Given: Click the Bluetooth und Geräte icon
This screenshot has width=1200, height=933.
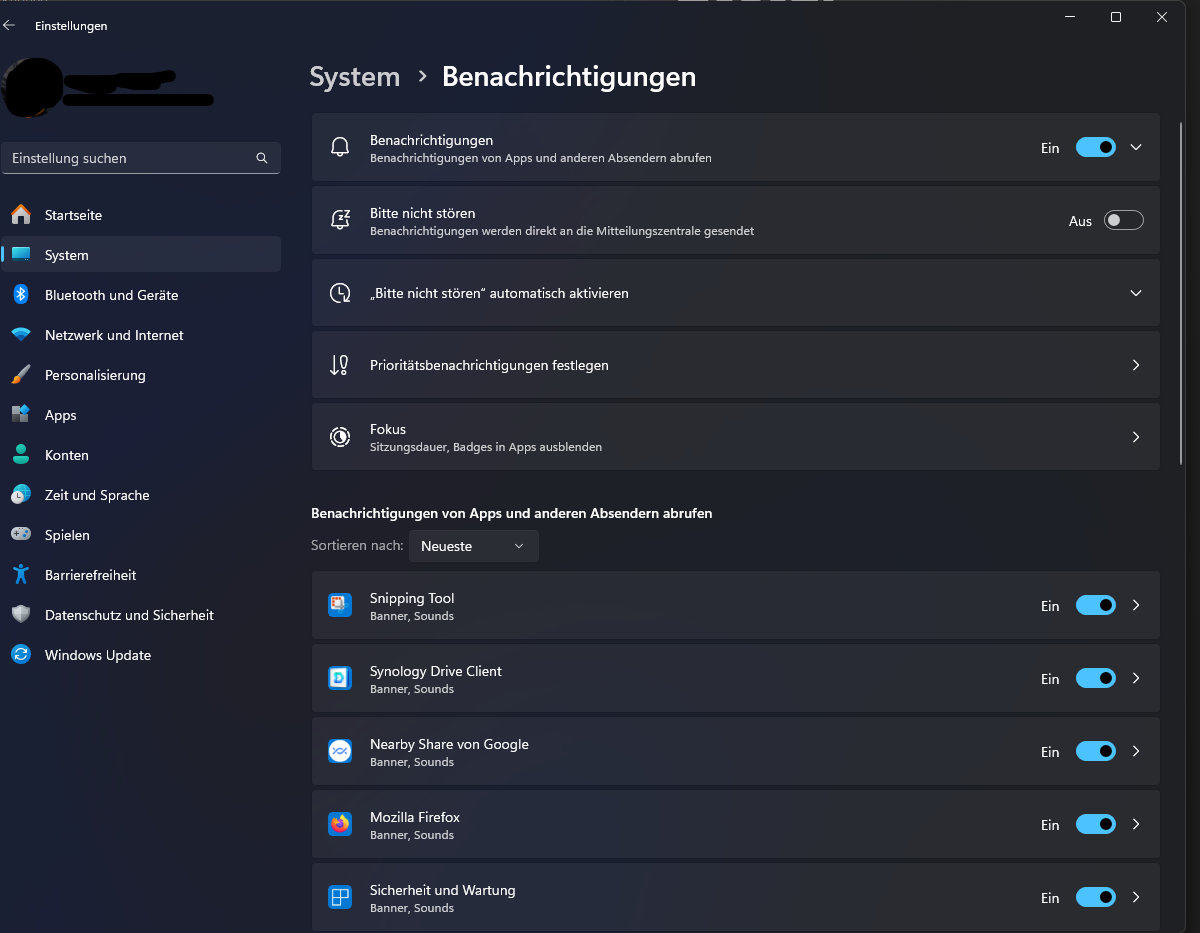Looking at the screenshot, I should click(x=21, y=295).
